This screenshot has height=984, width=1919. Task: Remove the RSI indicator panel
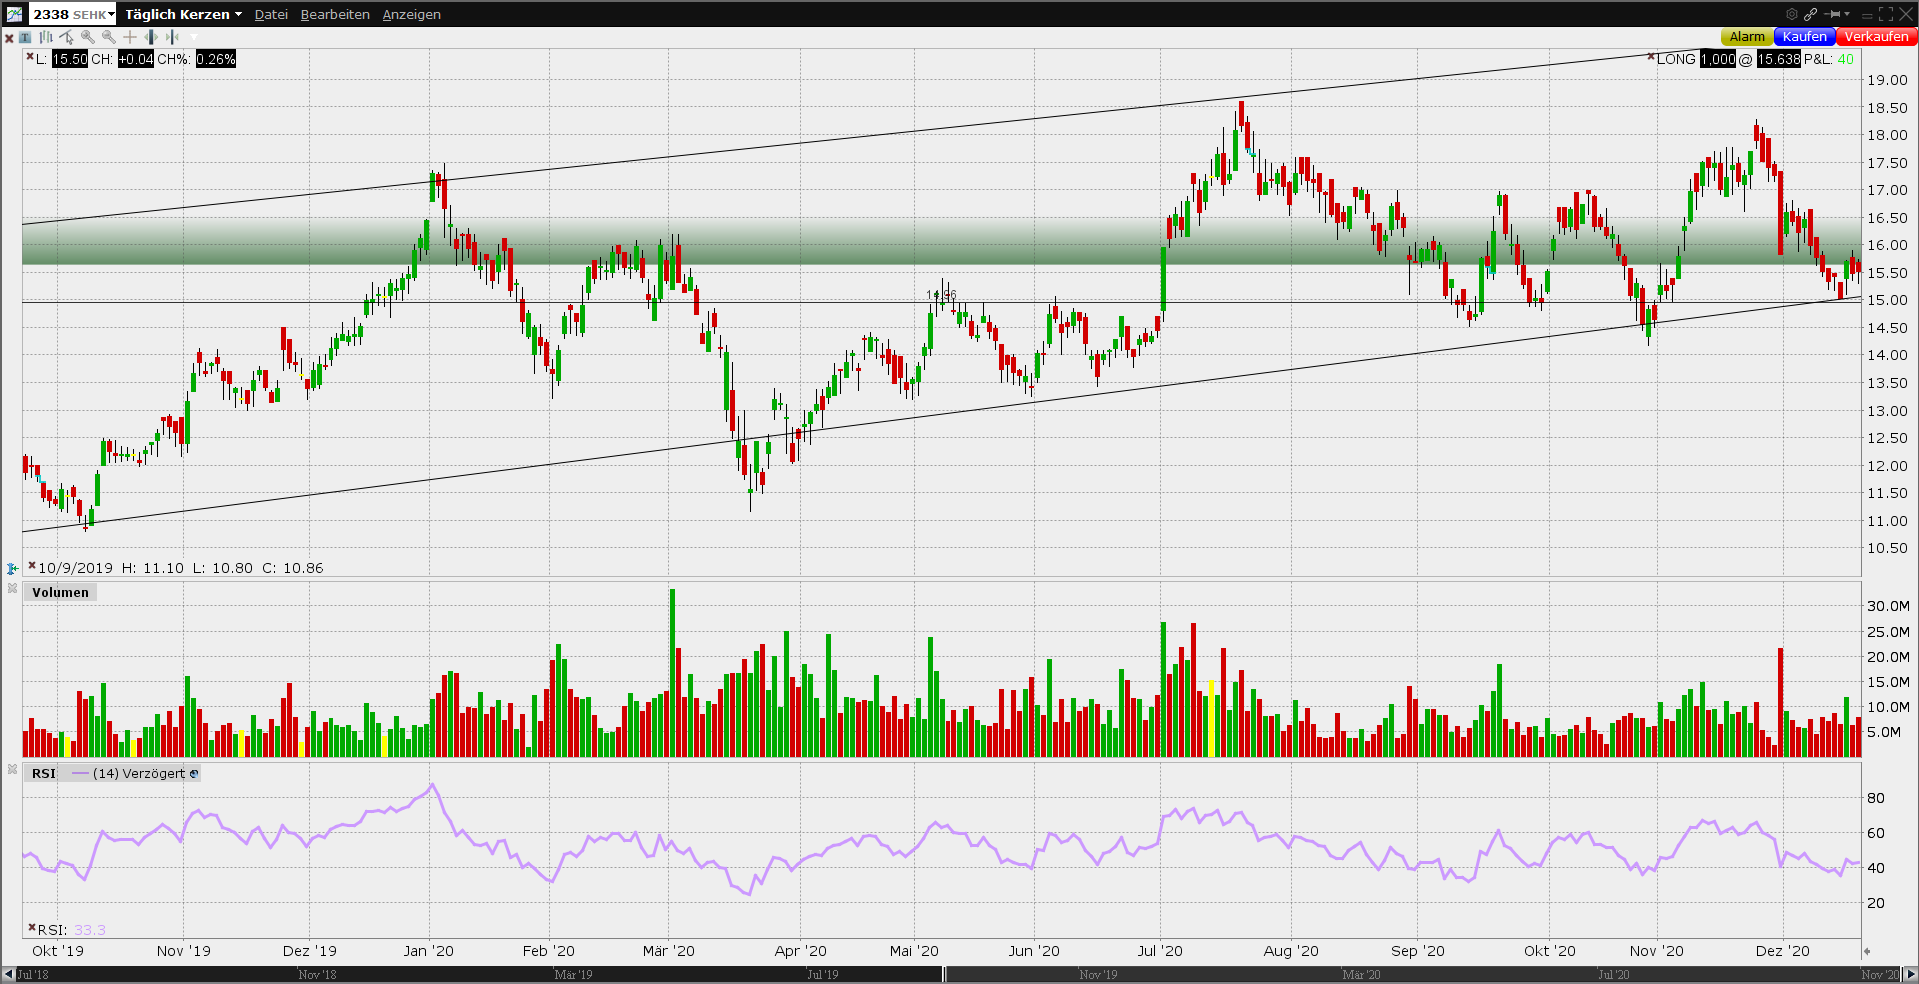(12, 769)
